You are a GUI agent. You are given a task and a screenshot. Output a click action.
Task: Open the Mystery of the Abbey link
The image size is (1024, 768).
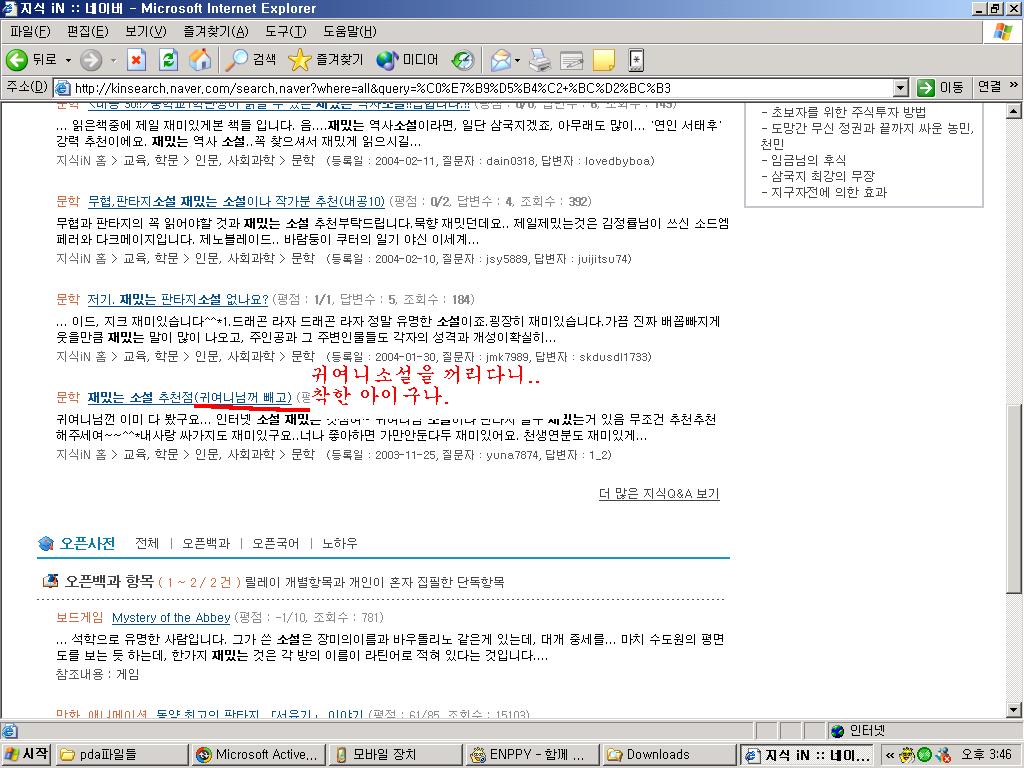(x=171, y=617)
